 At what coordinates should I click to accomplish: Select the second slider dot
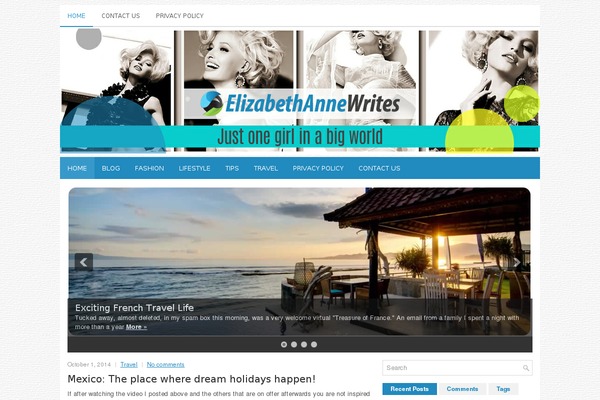pyautogui.click(x=294, y=344)
